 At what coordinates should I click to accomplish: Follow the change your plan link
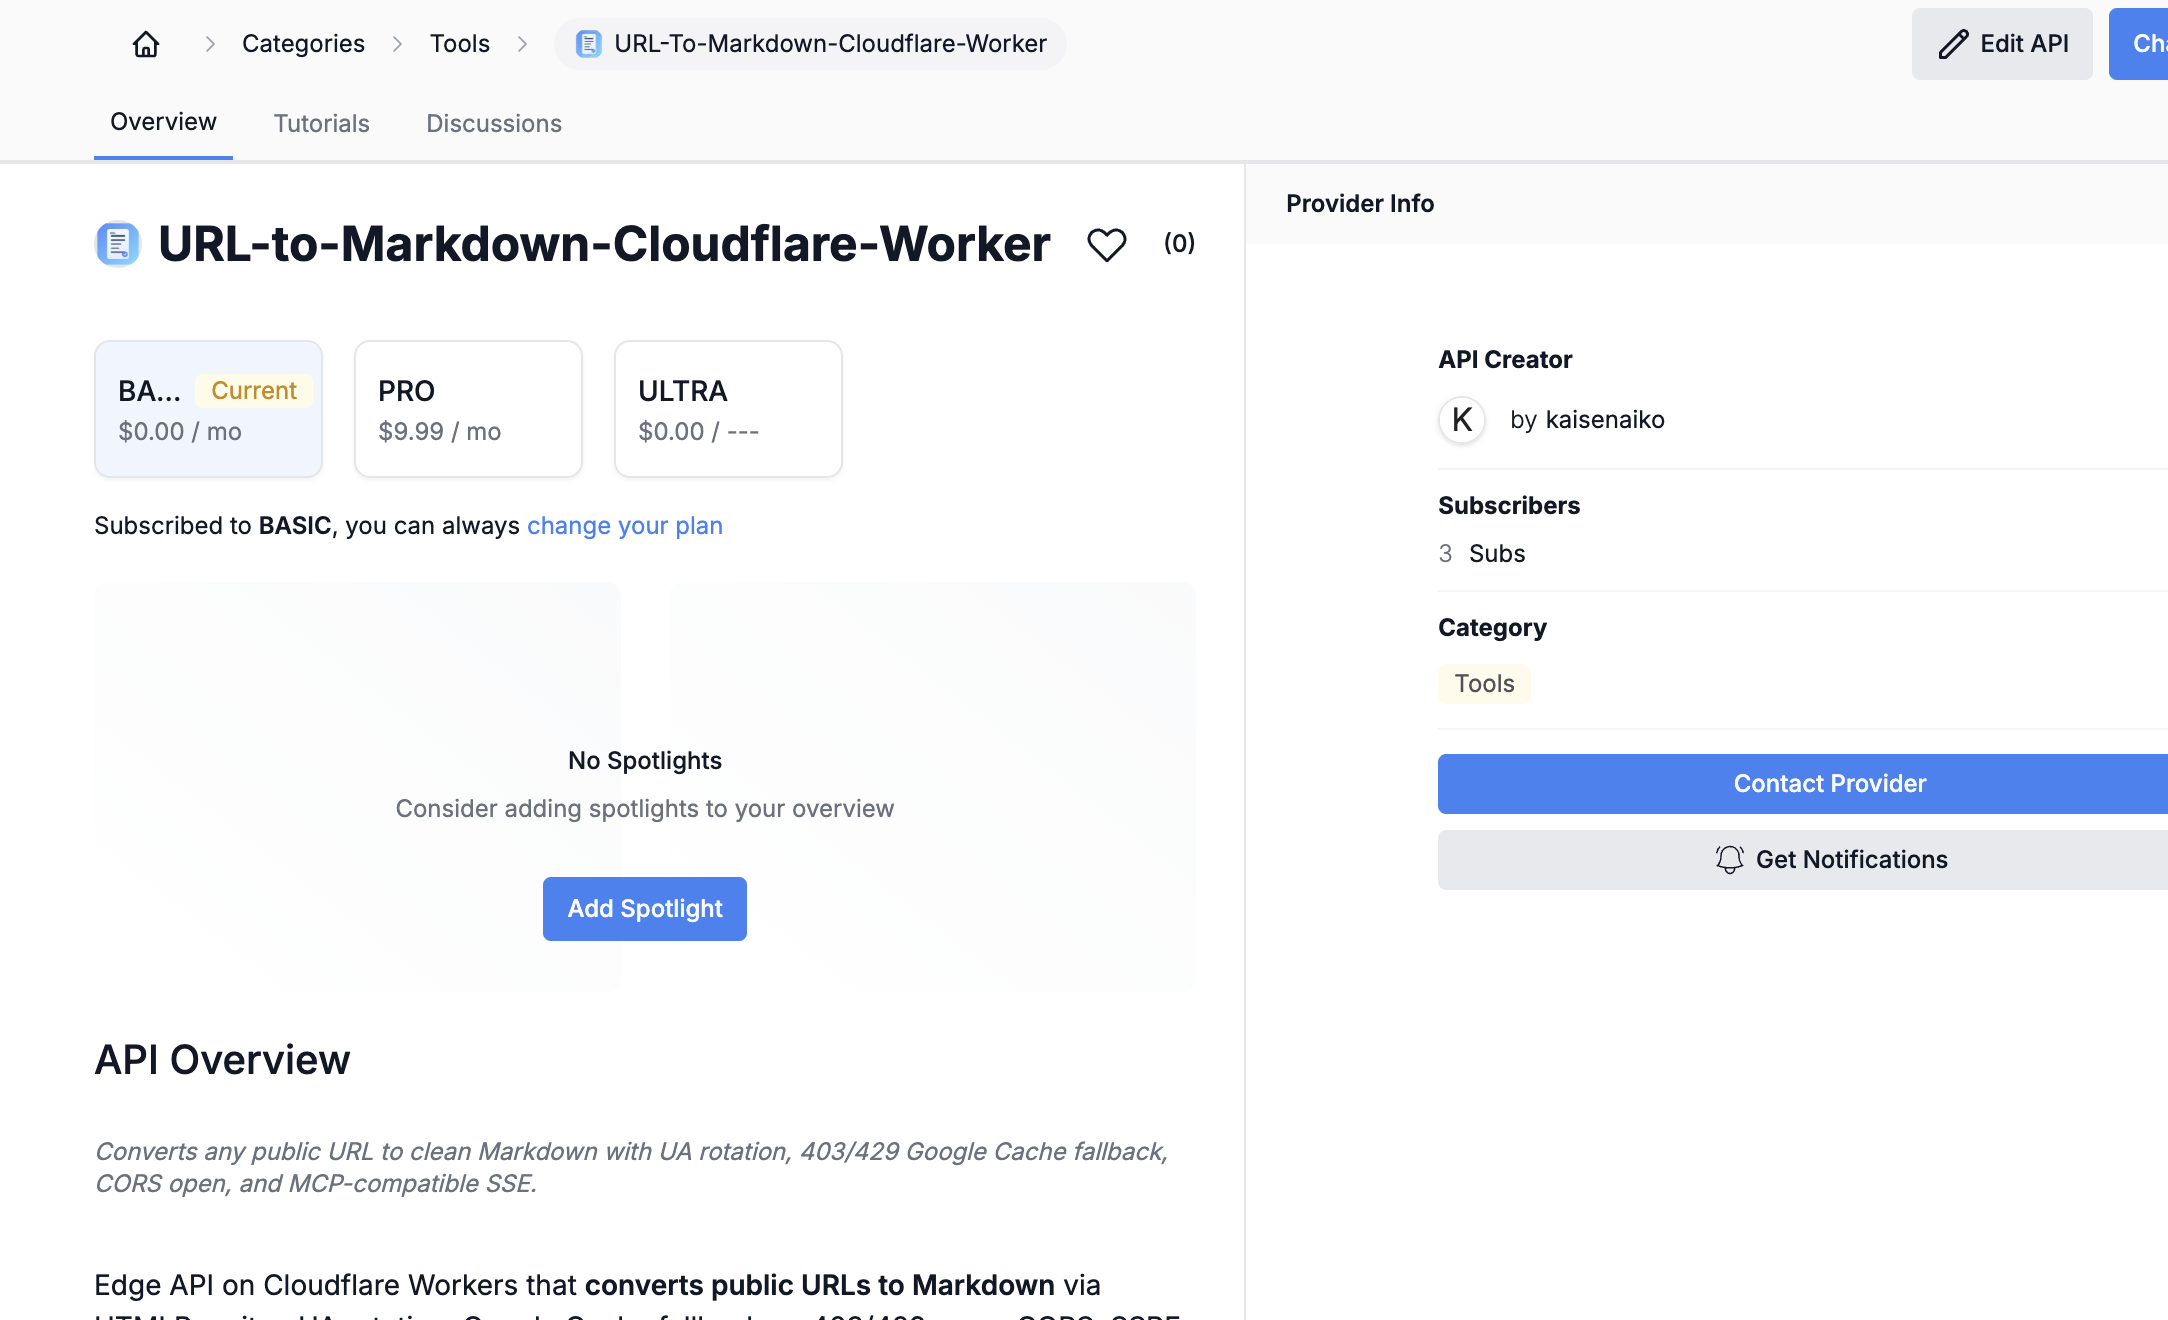click(x=625, y=526)
